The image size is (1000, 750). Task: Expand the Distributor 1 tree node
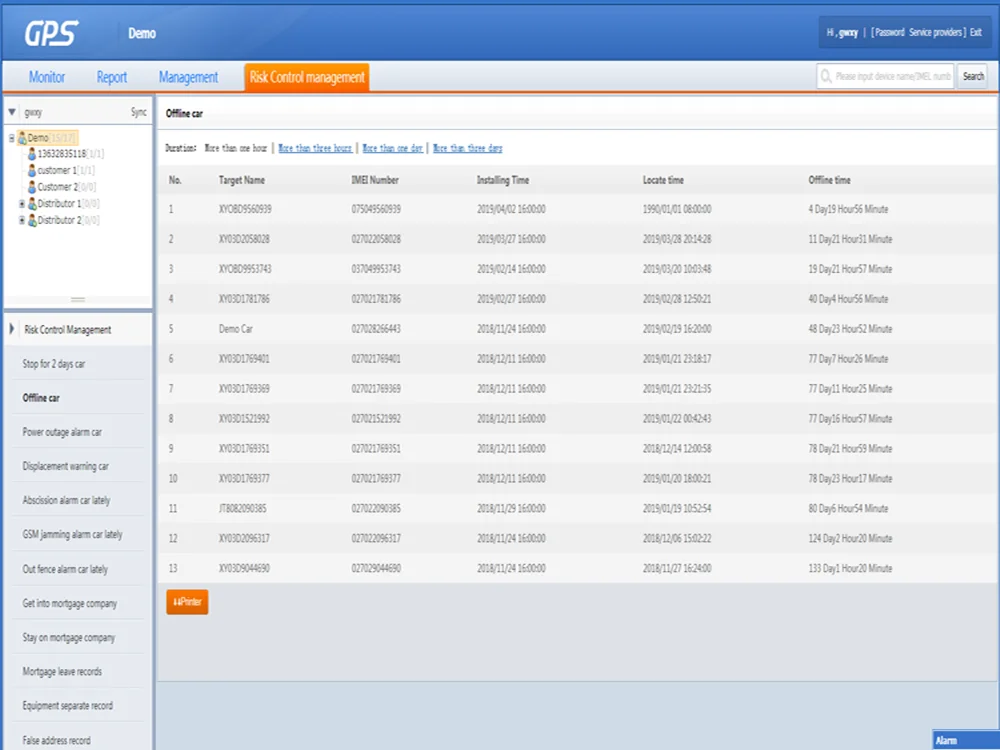coord(22,204)
